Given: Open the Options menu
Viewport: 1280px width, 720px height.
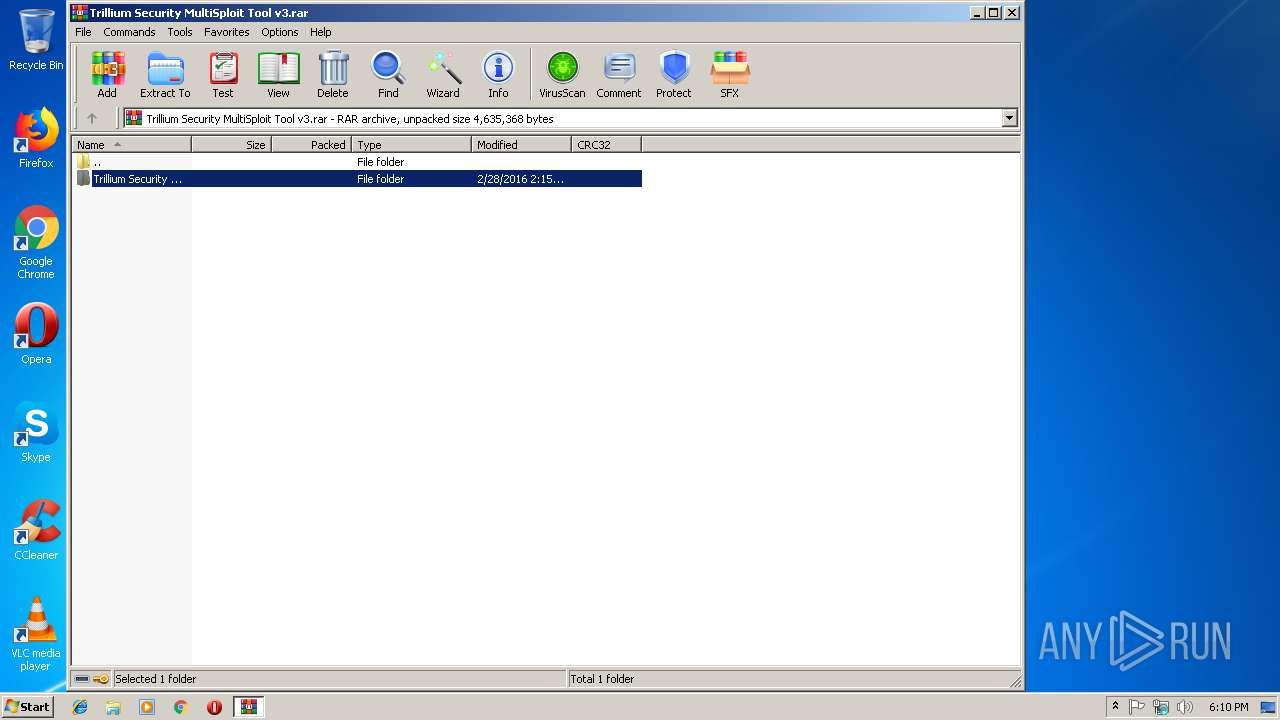Looking at the screenshot, I should (x=280, y=32).
